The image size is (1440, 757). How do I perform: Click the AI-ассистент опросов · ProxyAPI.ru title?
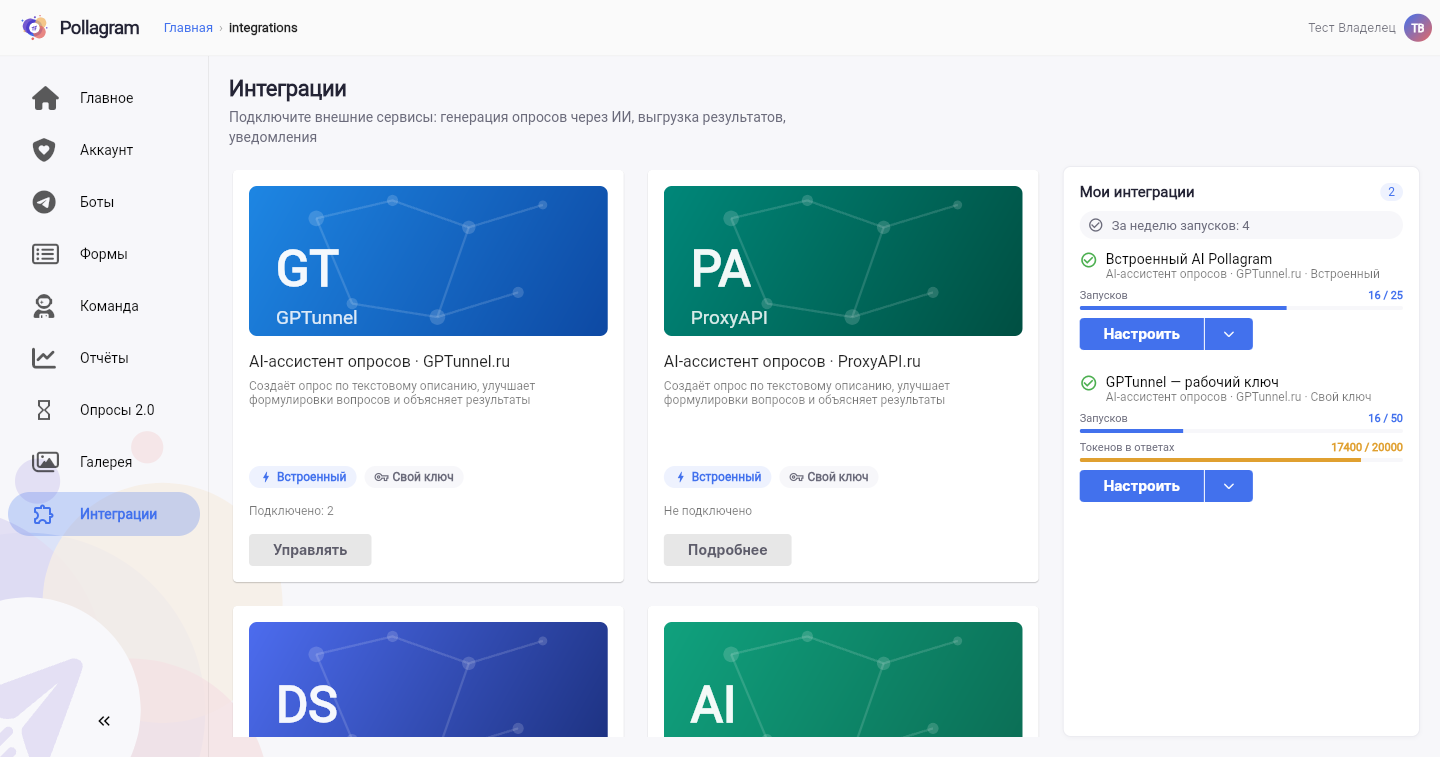coord(792,362)
